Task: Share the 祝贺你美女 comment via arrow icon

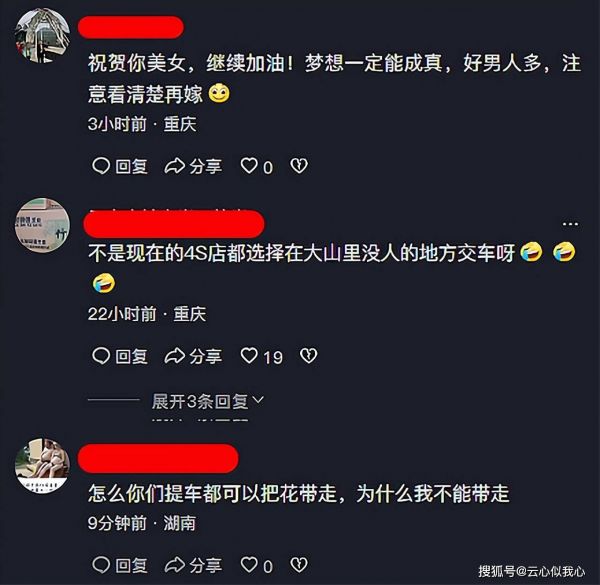Action: click(174, 166)
